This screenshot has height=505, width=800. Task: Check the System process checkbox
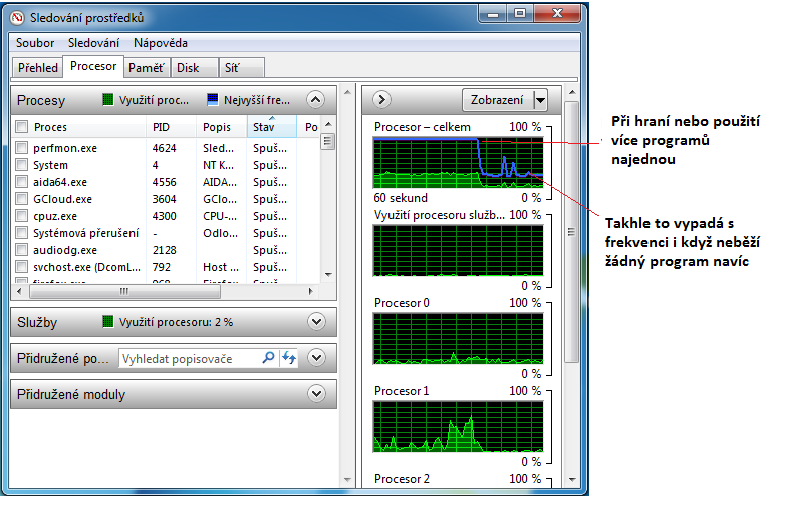tap(21, 165)
